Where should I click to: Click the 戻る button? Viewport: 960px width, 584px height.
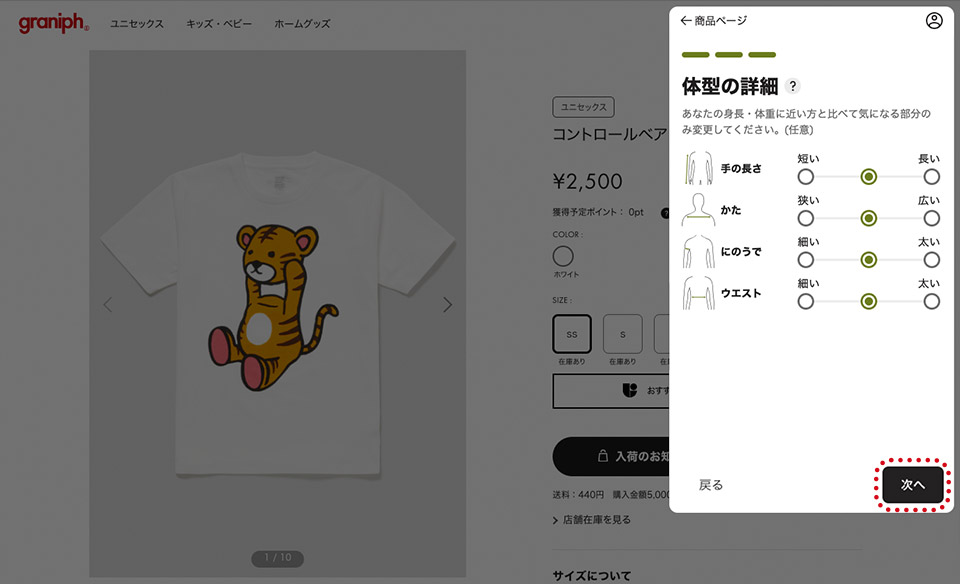[711, 485]
